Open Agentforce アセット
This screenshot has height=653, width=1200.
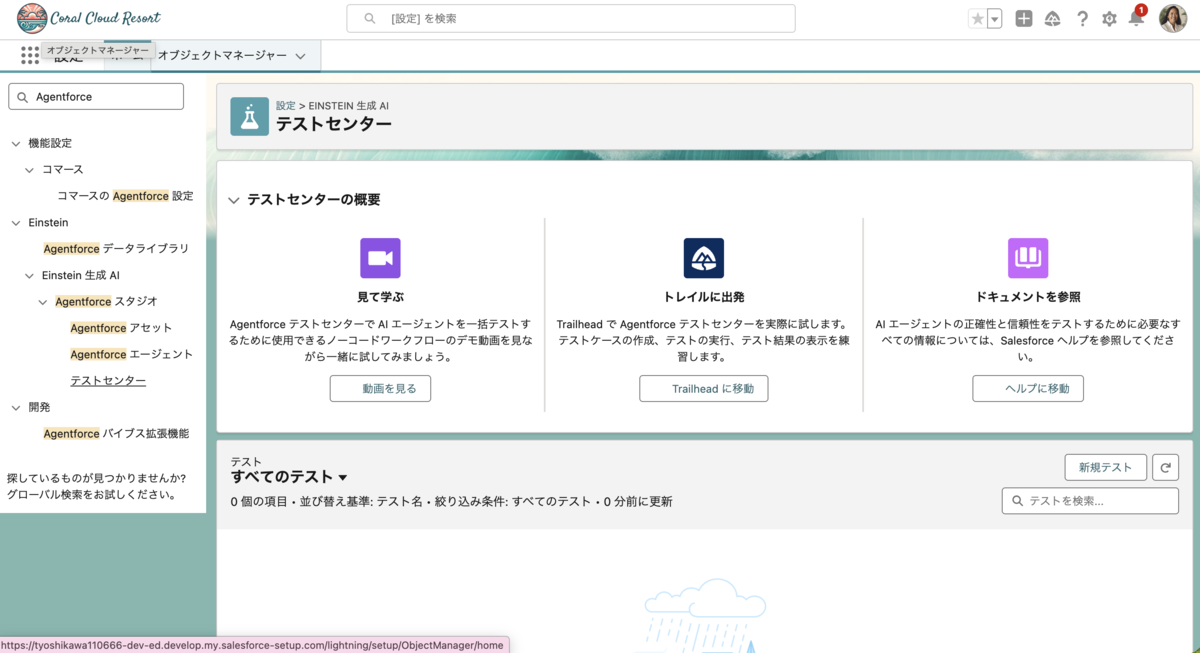tap(121, 328)
